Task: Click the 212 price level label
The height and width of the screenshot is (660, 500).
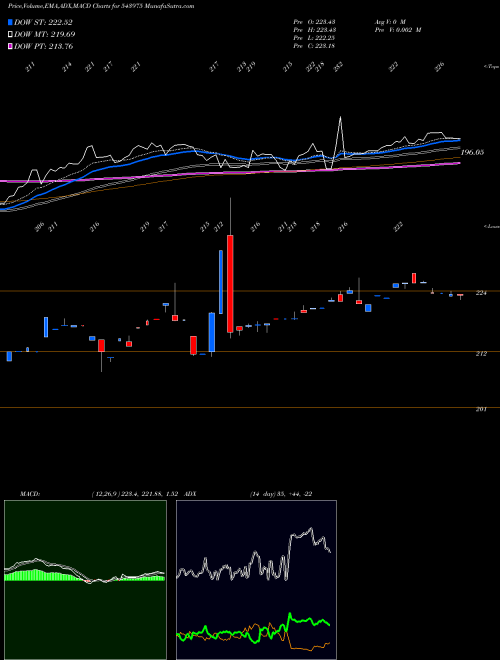Action: 481,354
